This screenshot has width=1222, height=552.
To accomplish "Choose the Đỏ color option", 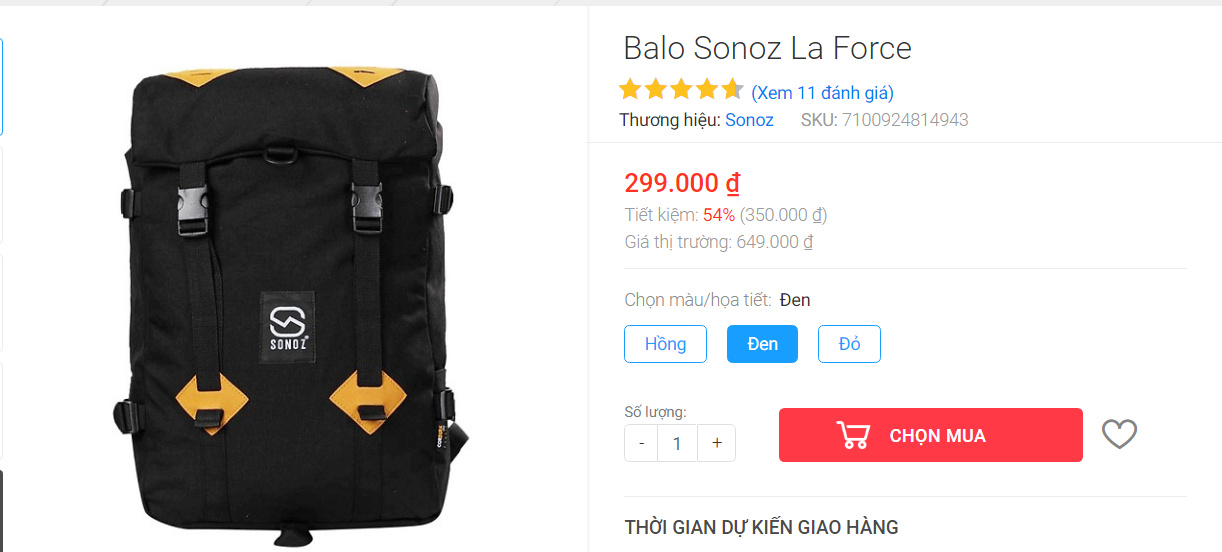I will click(x=849, y=344).
